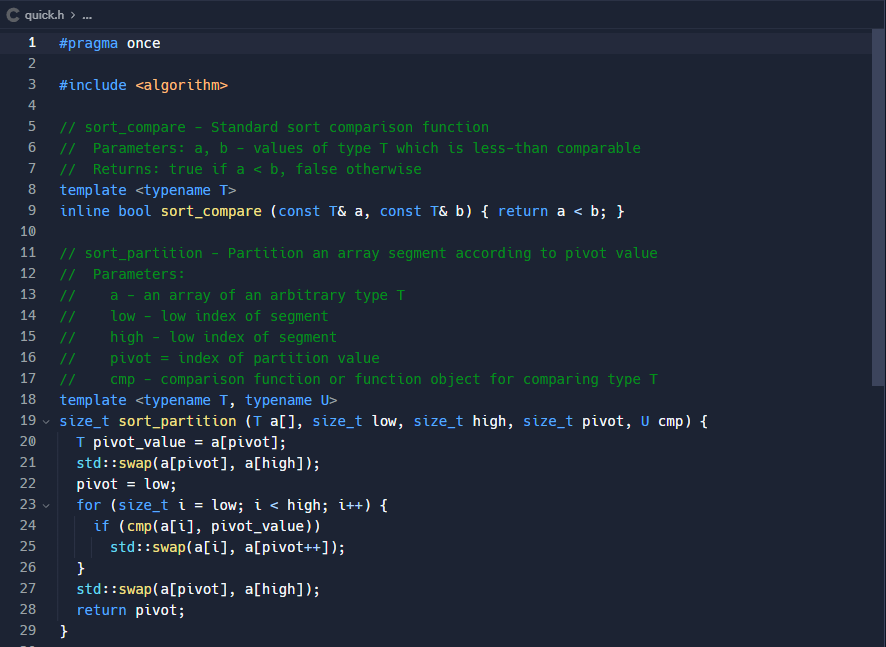Click line number 15 in the gutter
The width and height of the screenshot is (886, 647).
coord(28,337)
